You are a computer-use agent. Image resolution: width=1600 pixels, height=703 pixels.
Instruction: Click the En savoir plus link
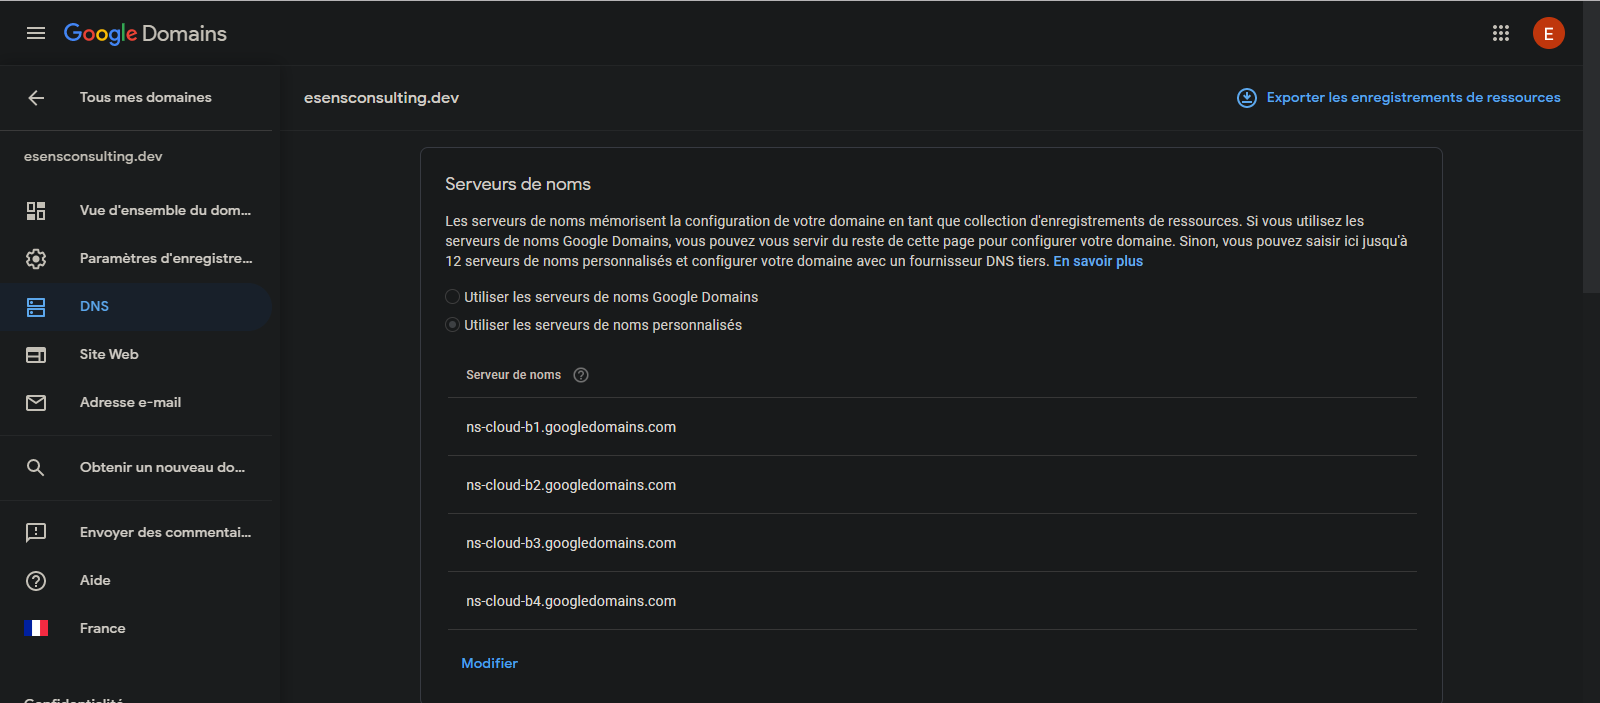(1098, 261)
